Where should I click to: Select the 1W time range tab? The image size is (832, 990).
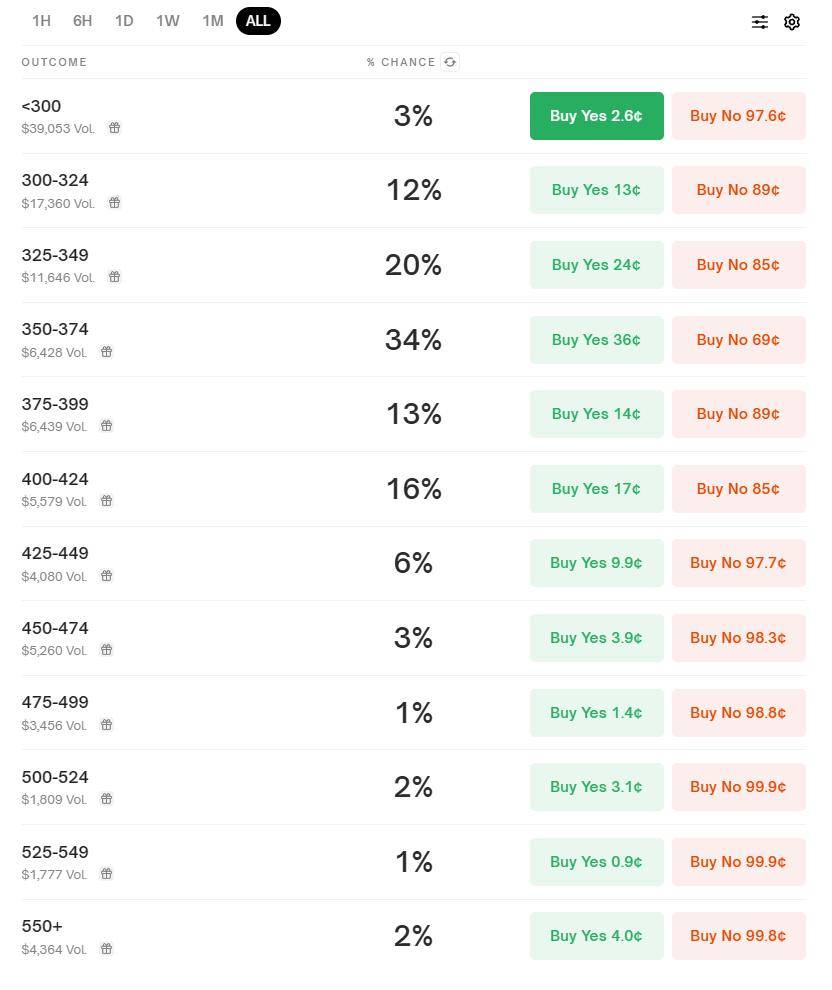click(x=168, y=21)
